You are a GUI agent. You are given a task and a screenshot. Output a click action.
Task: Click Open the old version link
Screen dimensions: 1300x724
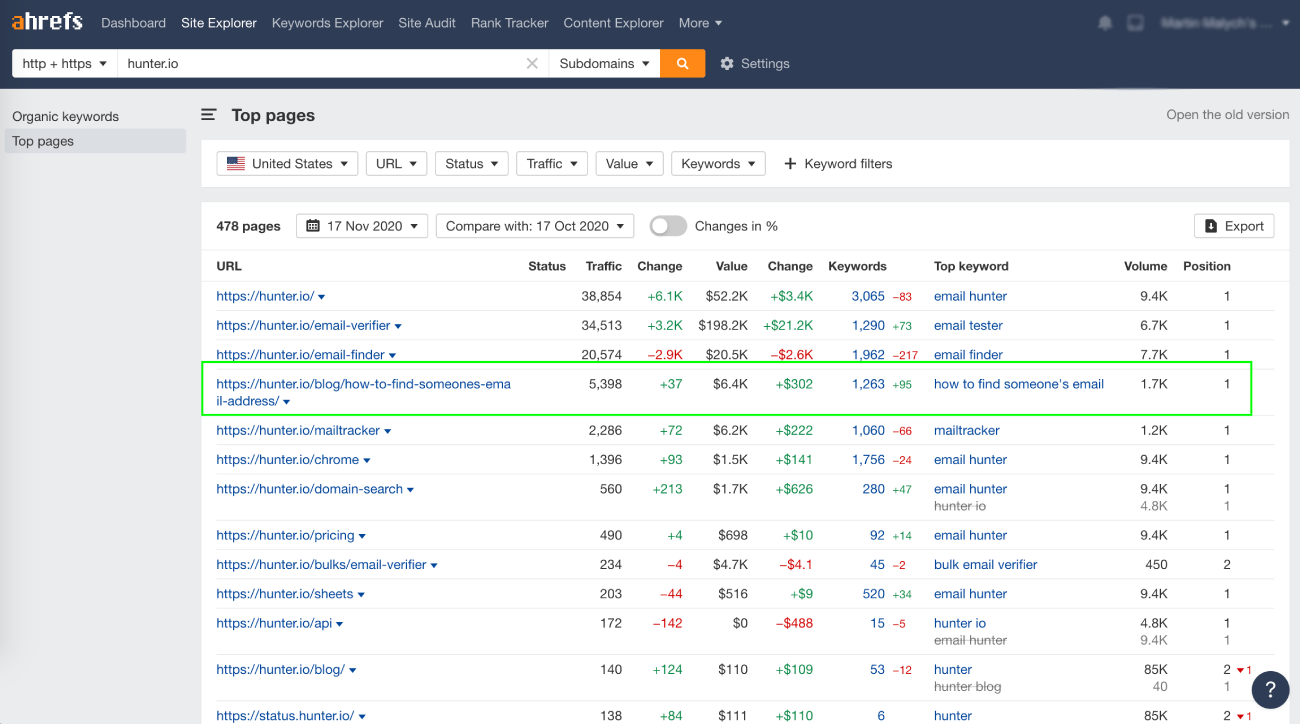1227,114
